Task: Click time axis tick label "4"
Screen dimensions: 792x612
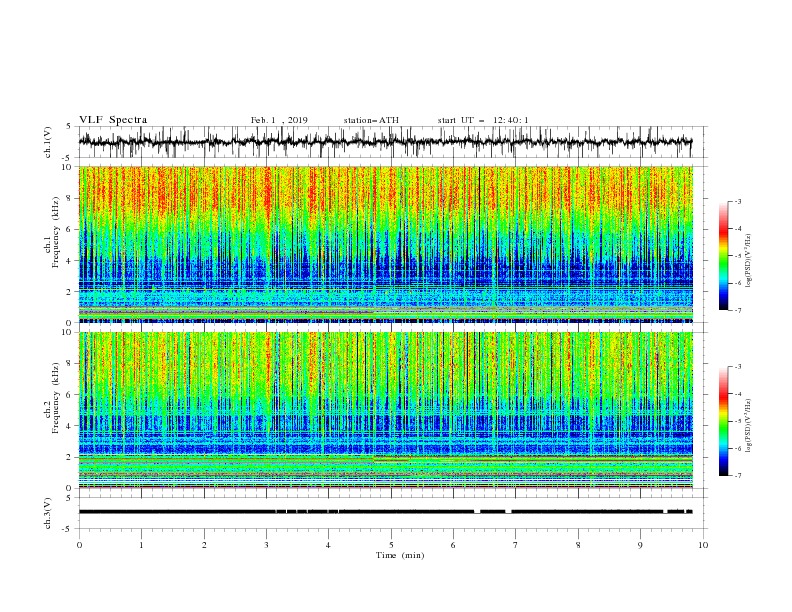Action: 328,545
